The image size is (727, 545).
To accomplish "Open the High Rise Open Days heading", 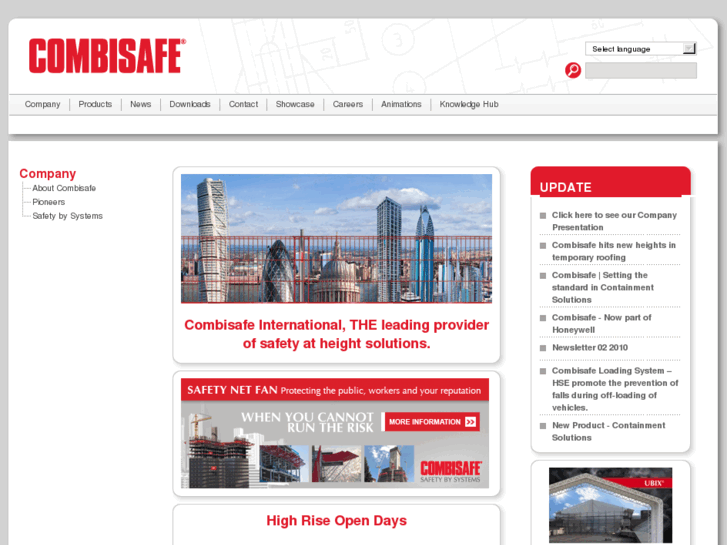I will 336,520.
